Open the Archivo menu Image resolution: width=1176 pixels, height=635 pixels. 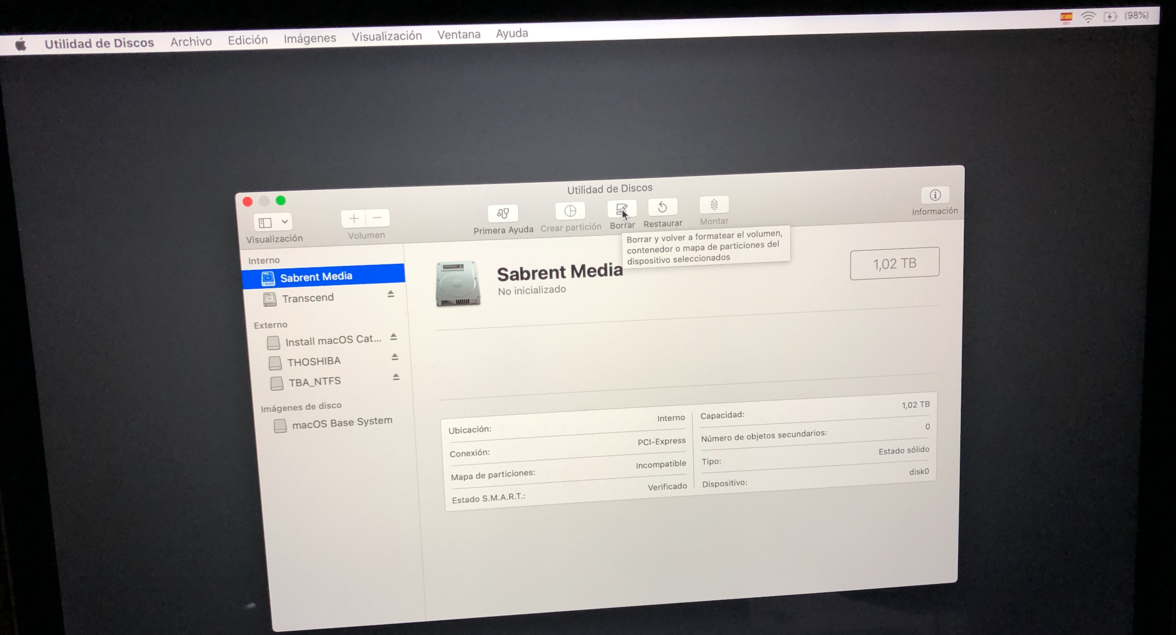[190, 41]
